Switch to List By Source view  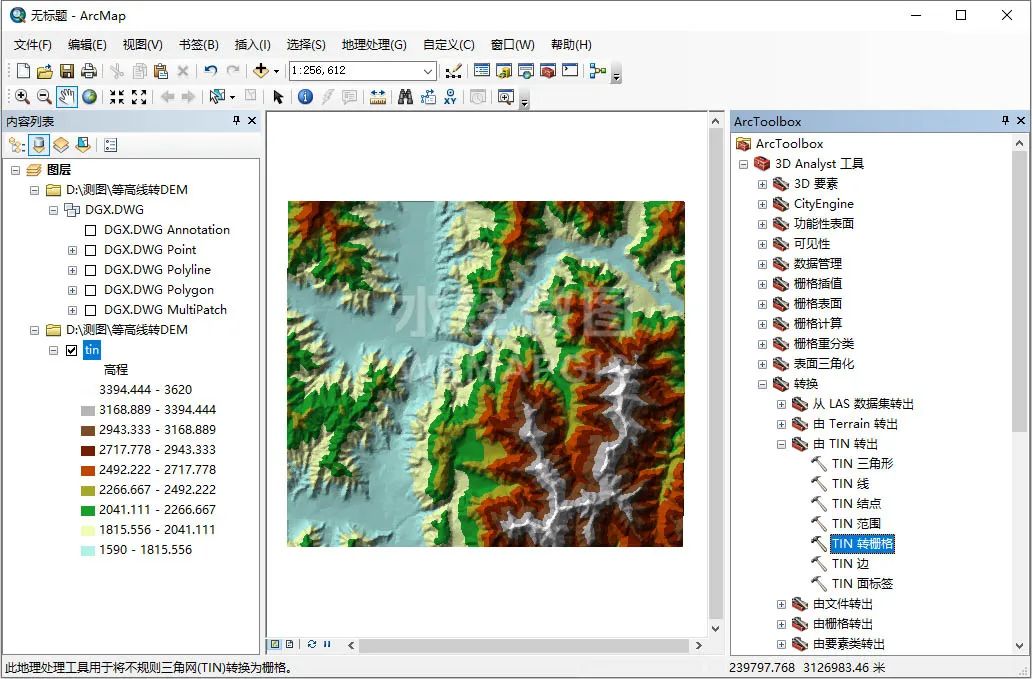tap(39, 145)
